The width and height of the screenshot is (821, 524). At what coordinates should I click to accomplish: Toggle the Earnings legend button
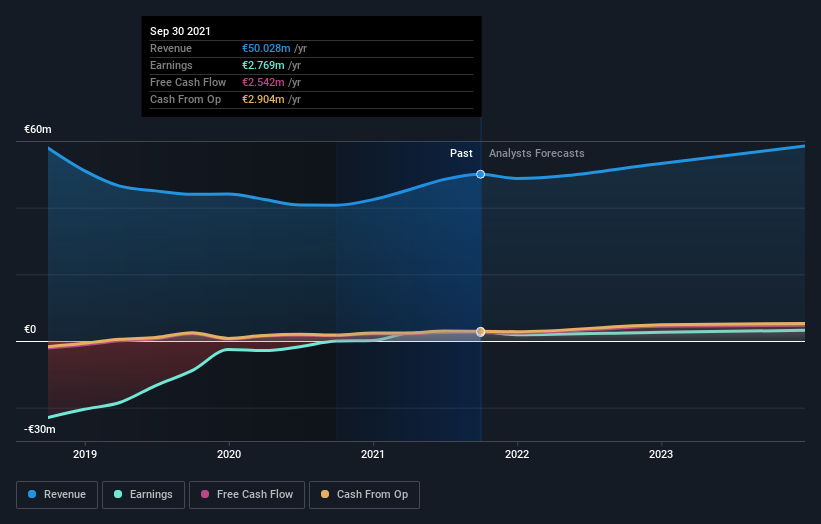coord(143,495)
